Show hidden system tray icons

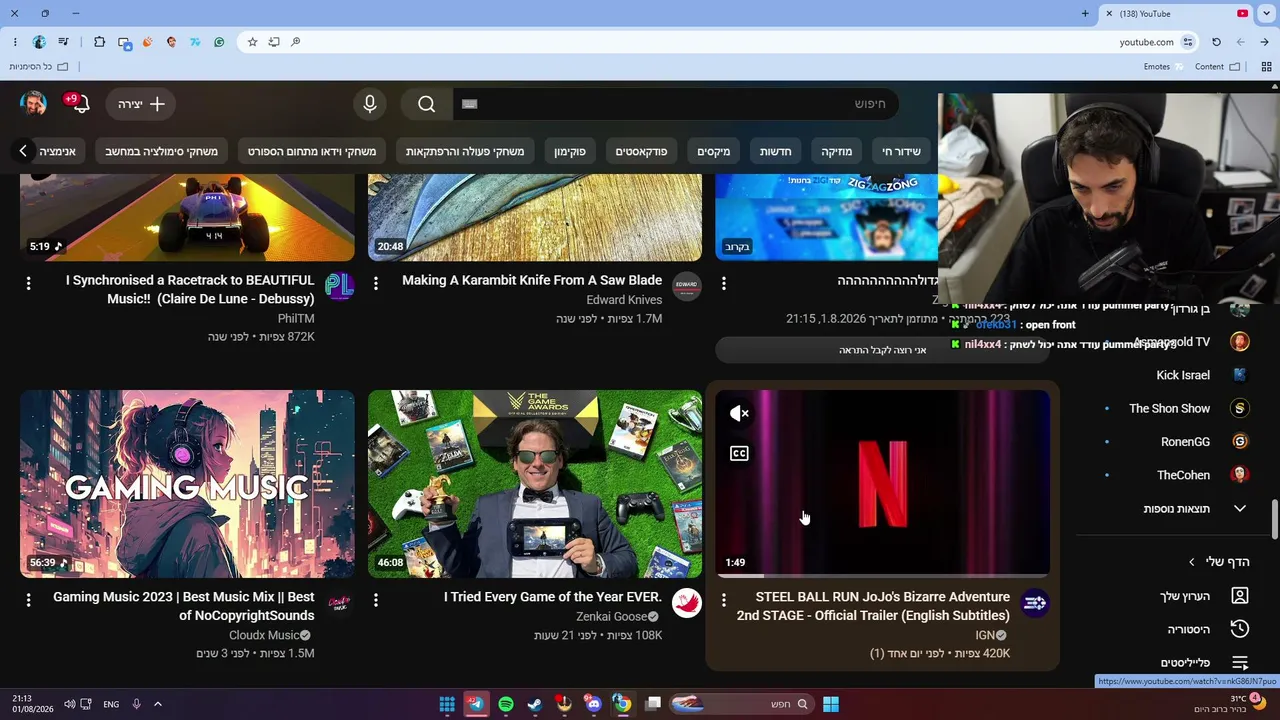157,704
